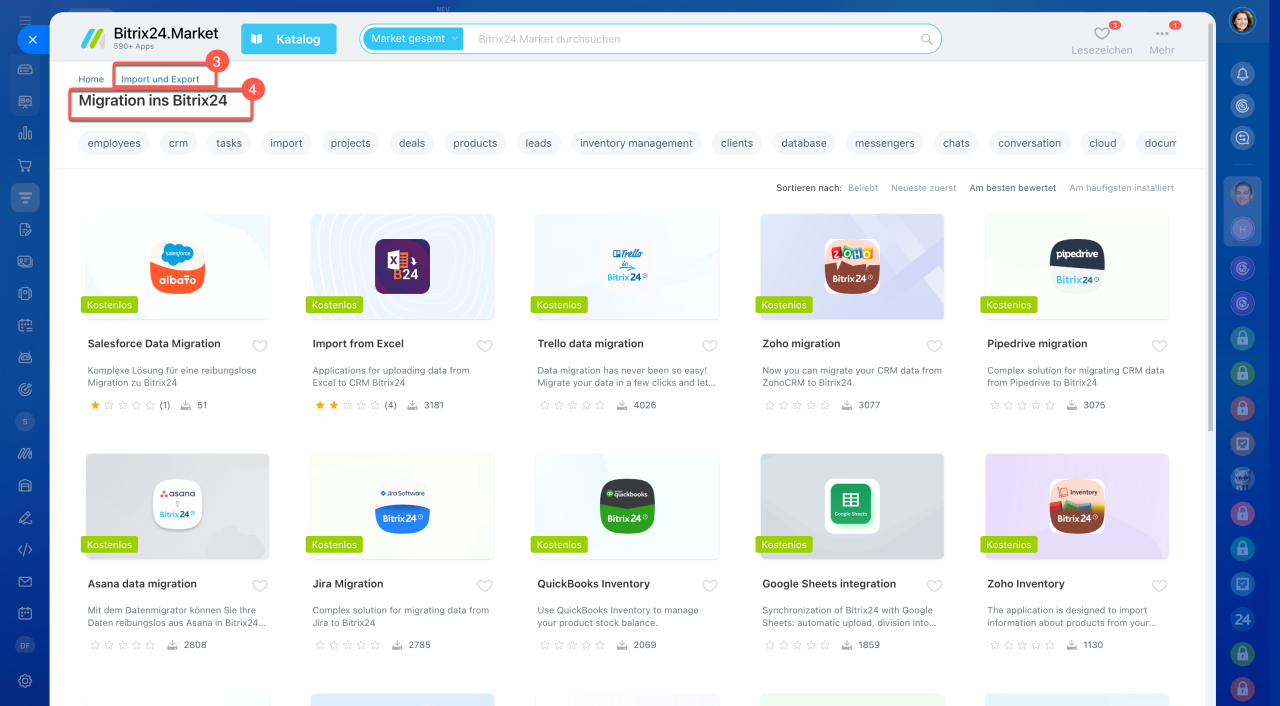1280x706 pixels.
Task: Favorite Zoho migration with the heart
Action: (935, 346)
